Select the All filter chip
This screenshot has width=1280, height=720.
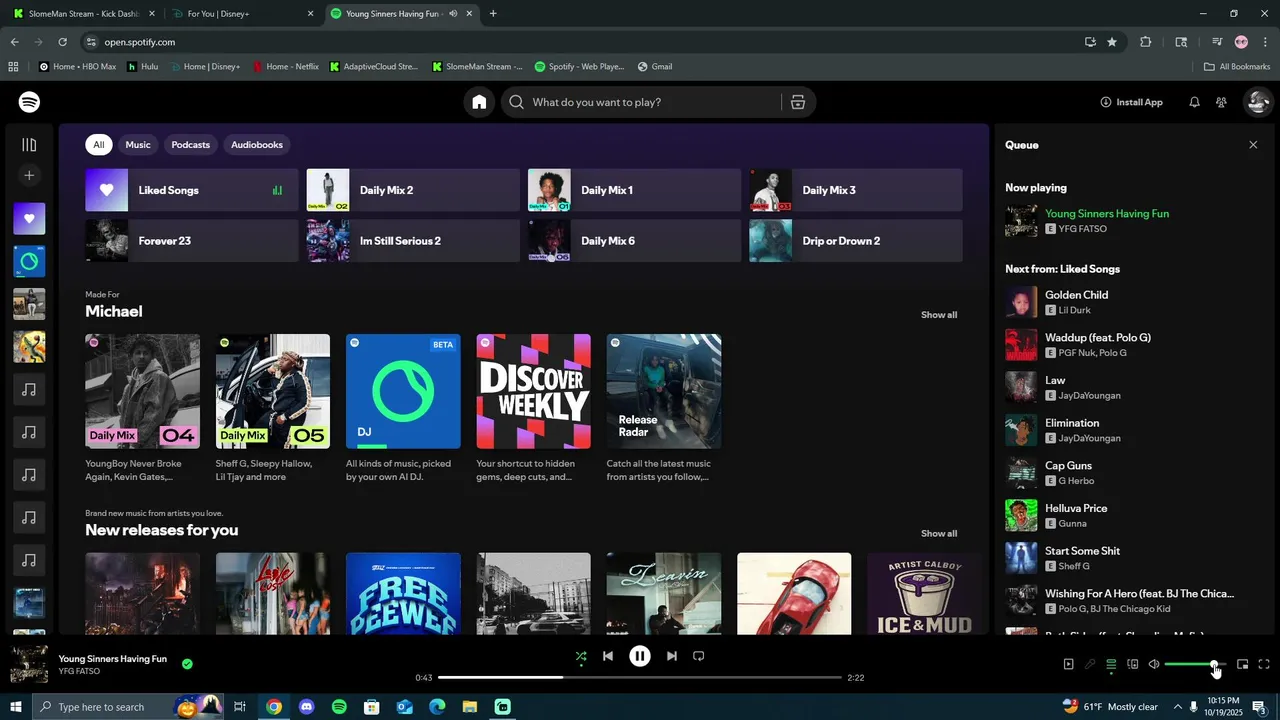tap(98, 145)
